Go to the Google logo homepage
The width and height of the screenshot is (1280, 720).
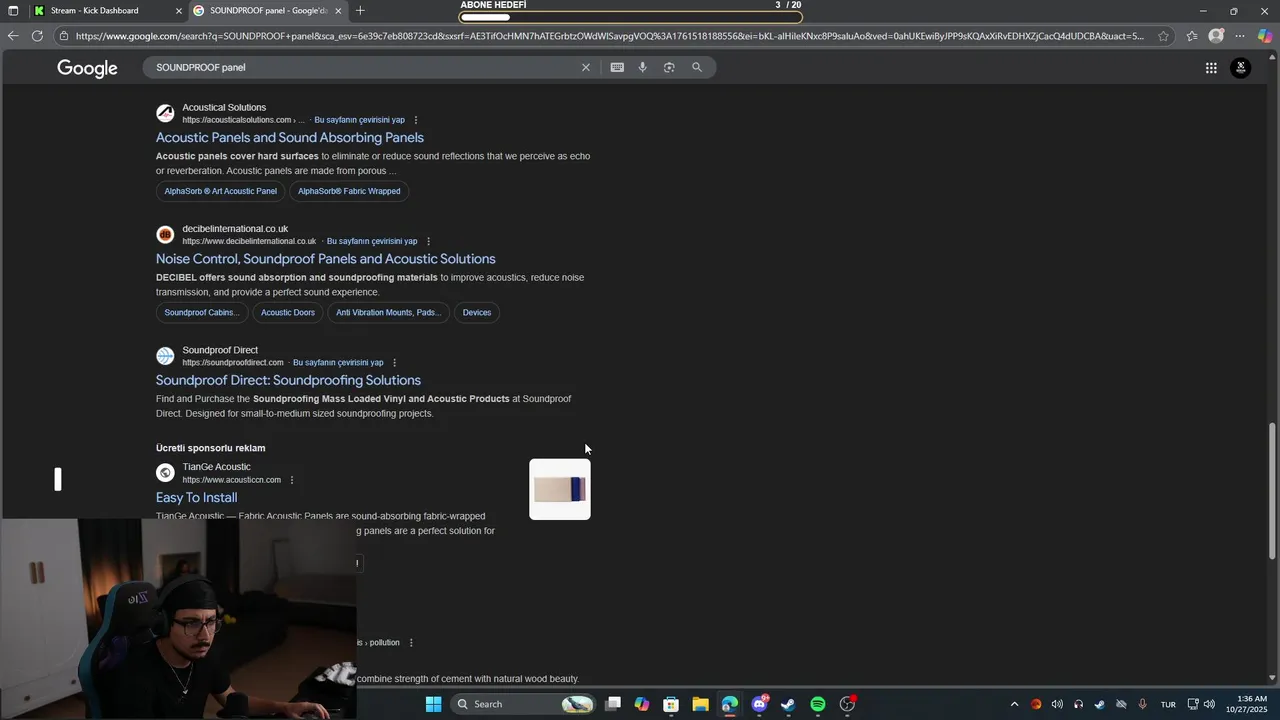pyautogui.click(x=87, y=68)
